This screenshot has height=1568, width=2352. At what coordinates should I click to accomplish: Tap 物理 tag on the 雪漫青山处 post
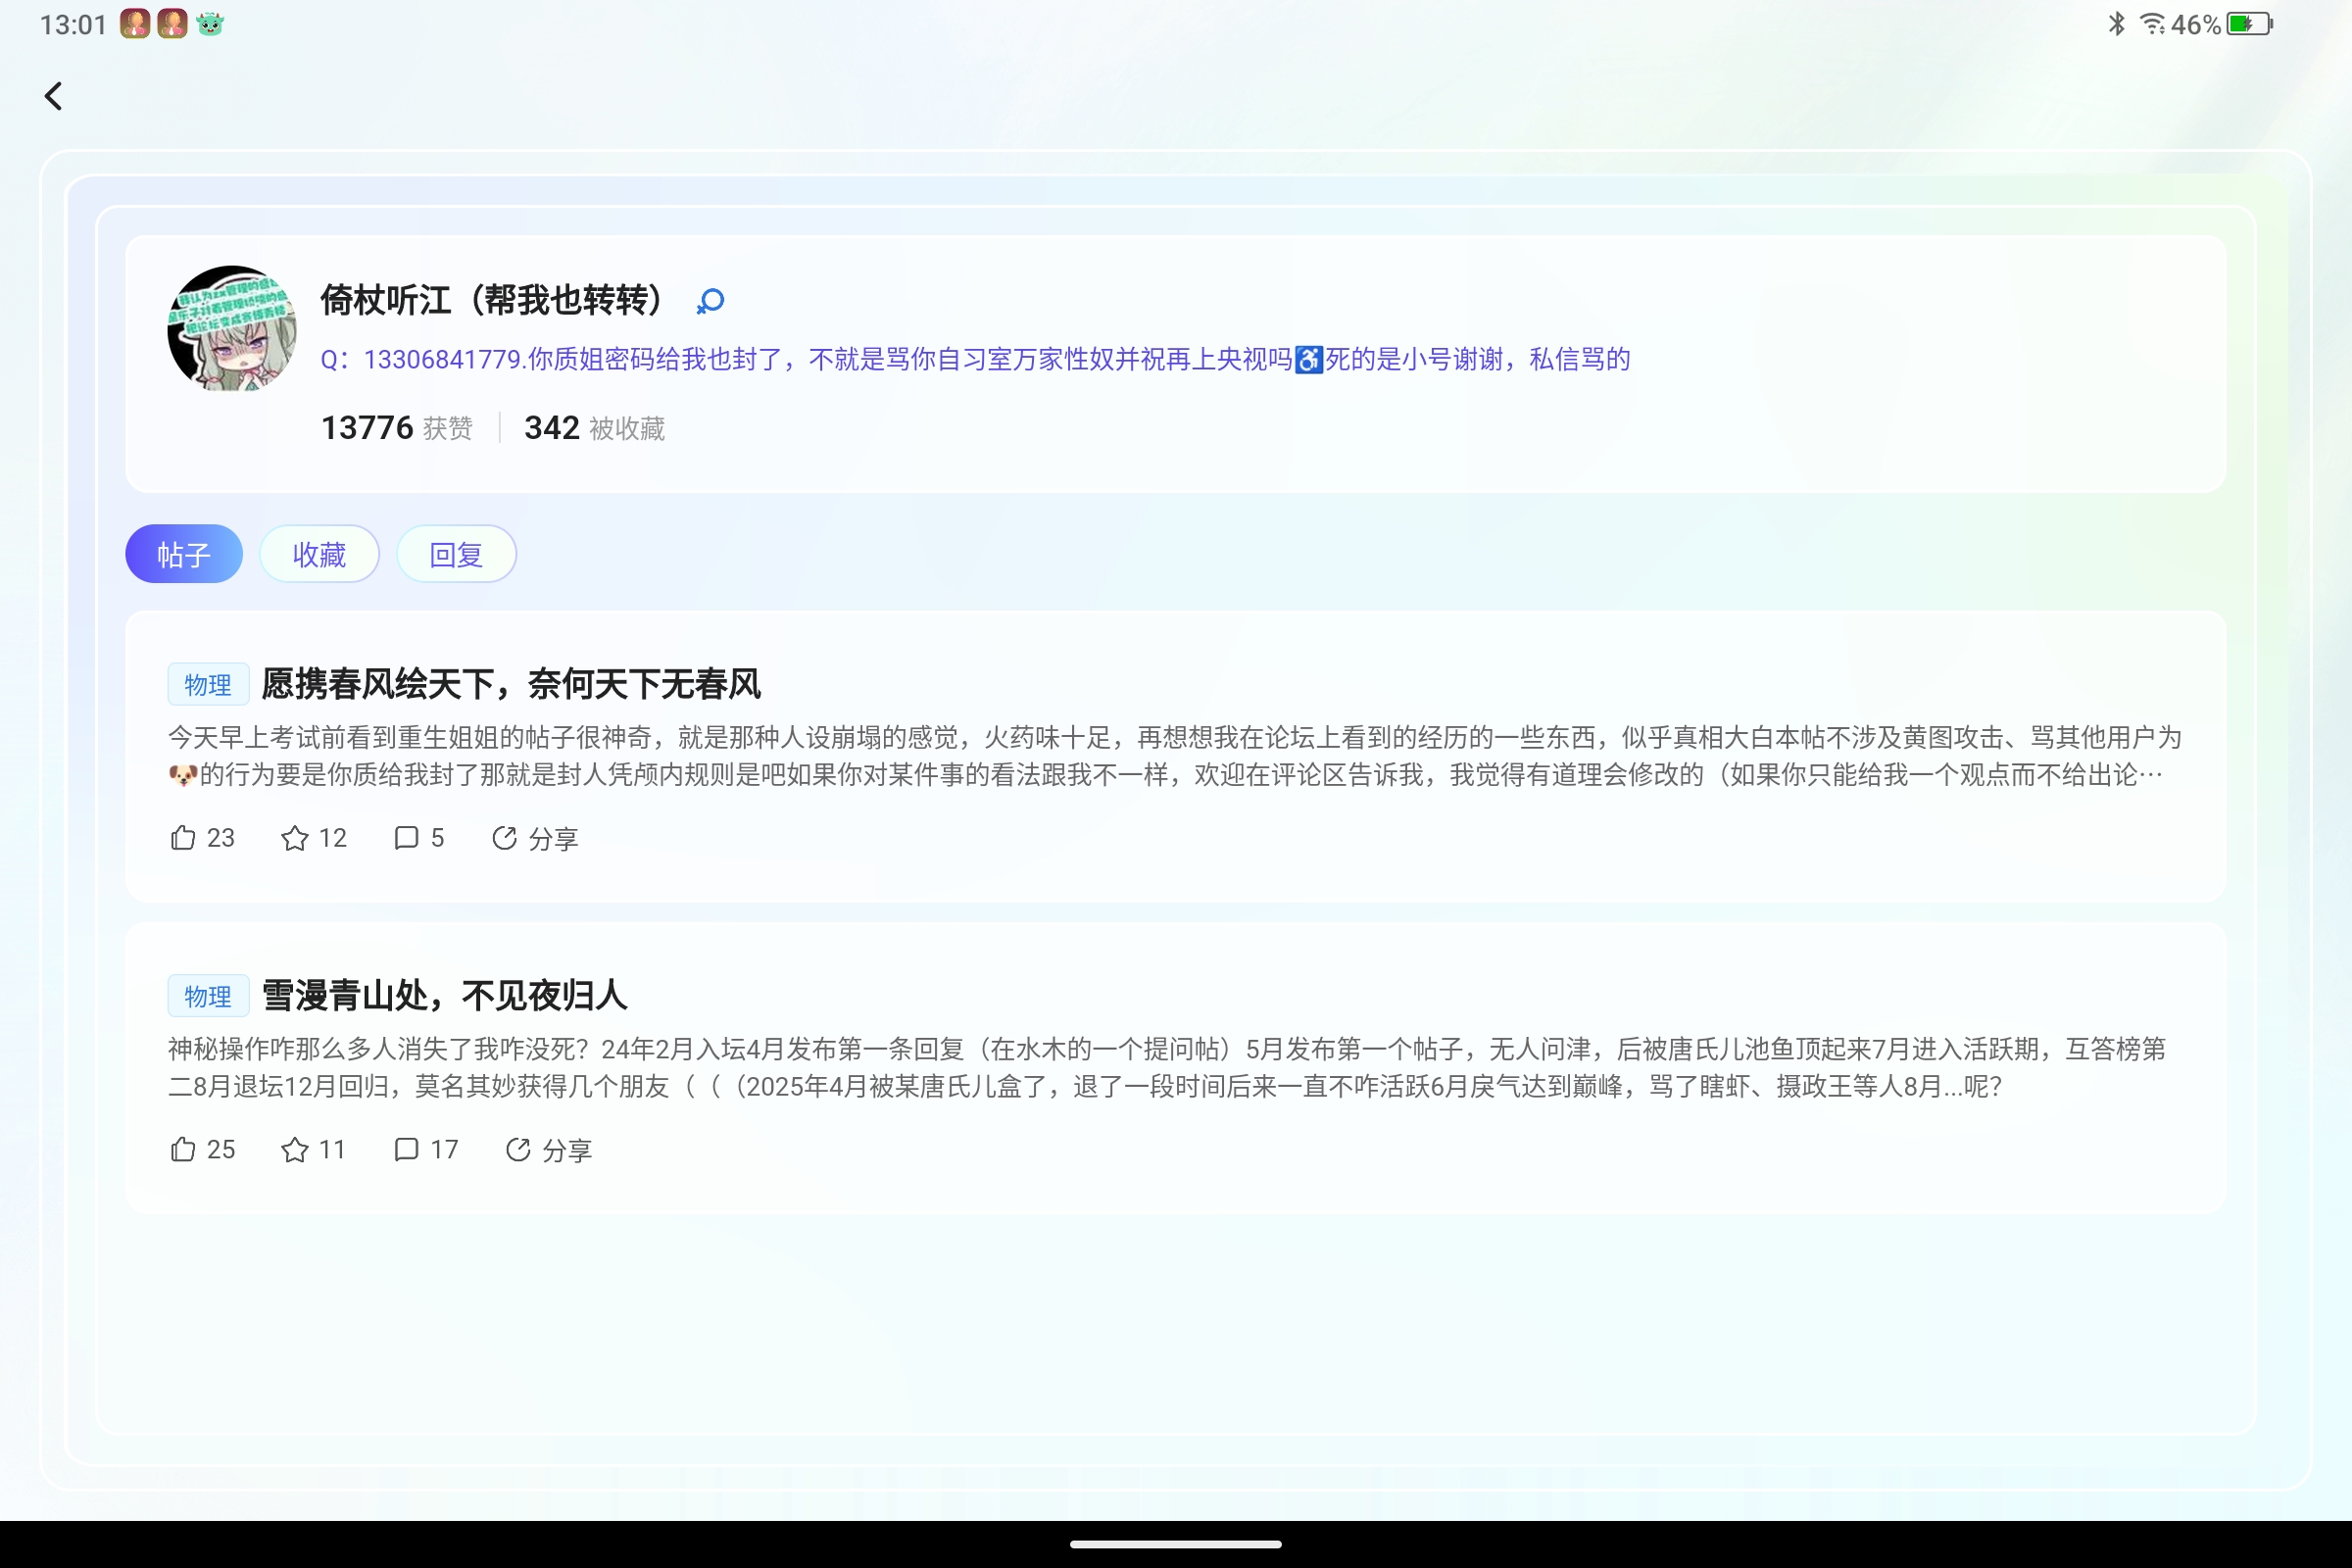pyautogui.click(x=208, y=997)
